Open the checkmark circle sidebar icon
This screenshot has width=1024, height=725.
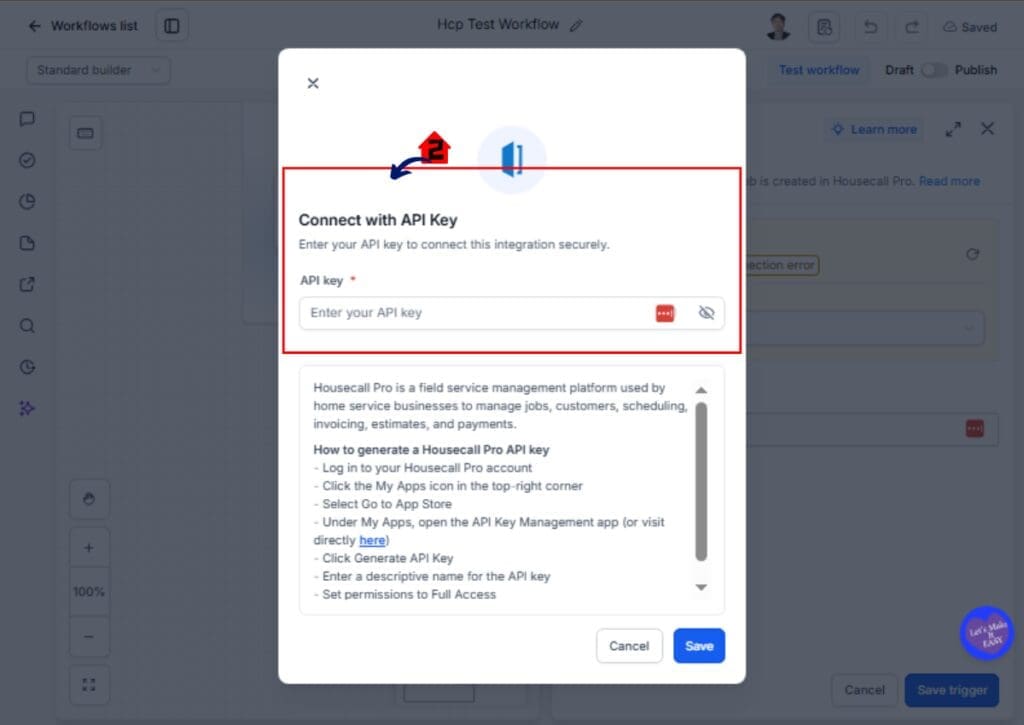pos(27,160)
